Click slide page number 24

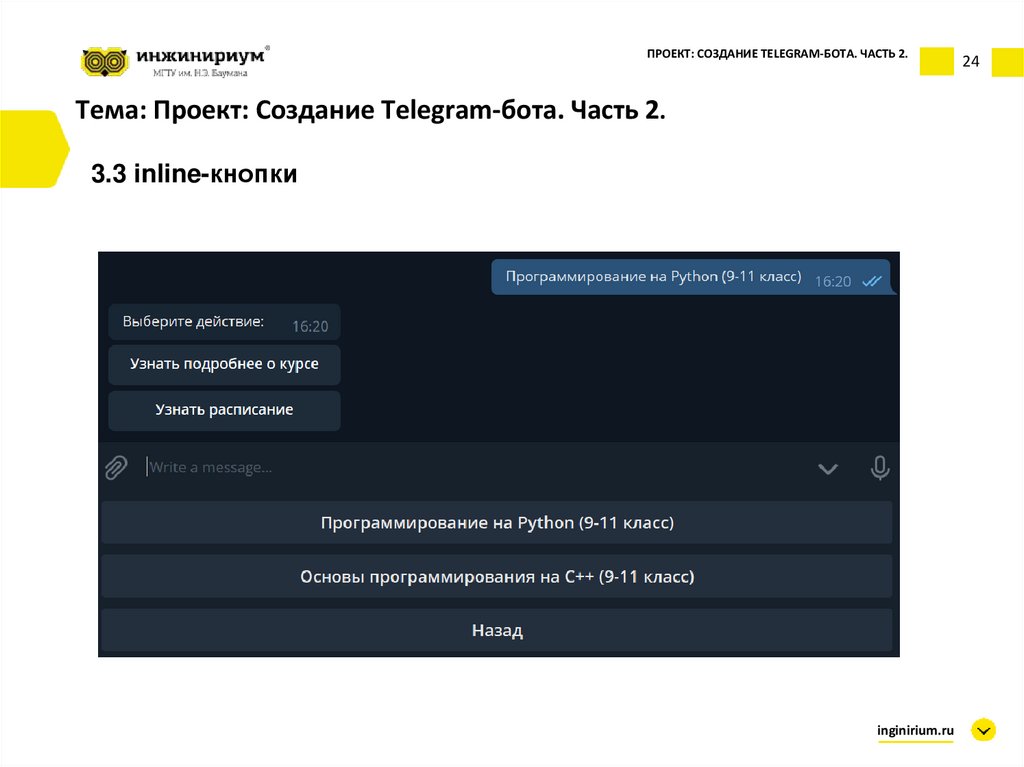point(970,61)
